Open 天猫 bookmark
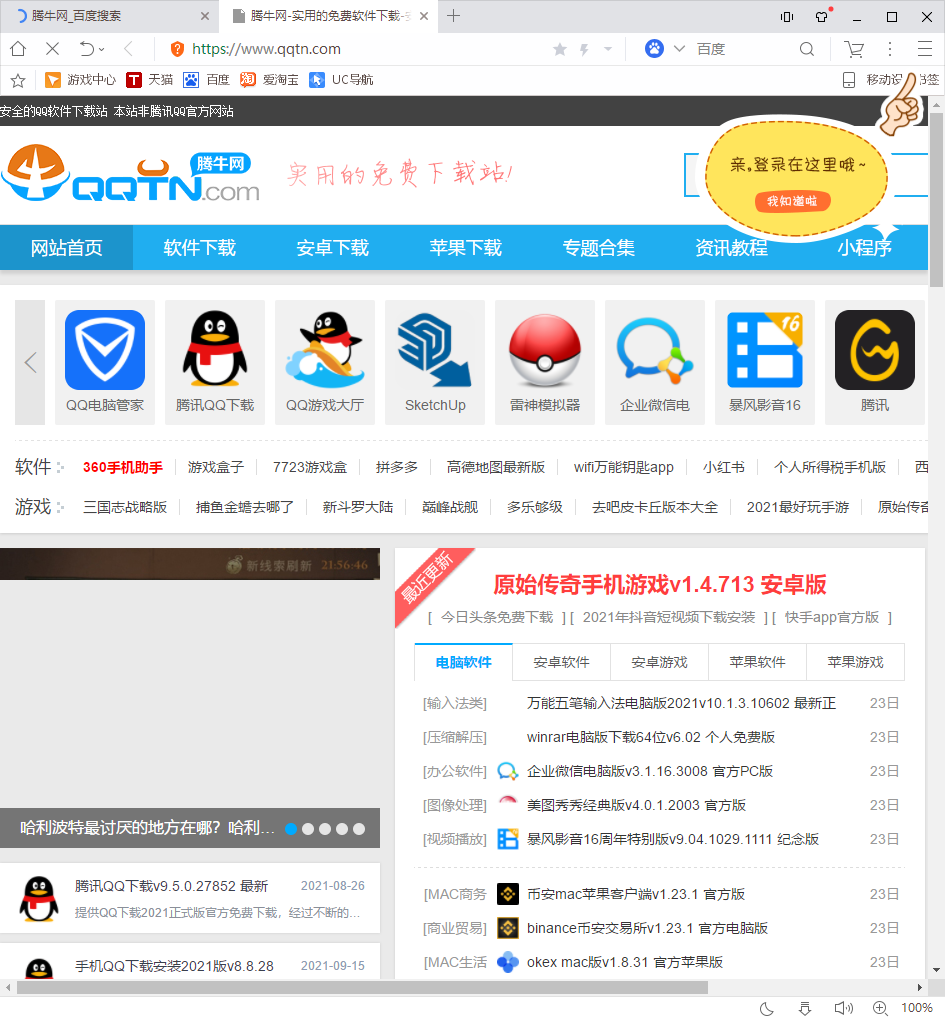The width and height of the screenshot is (945, 1020). point(150,80)
